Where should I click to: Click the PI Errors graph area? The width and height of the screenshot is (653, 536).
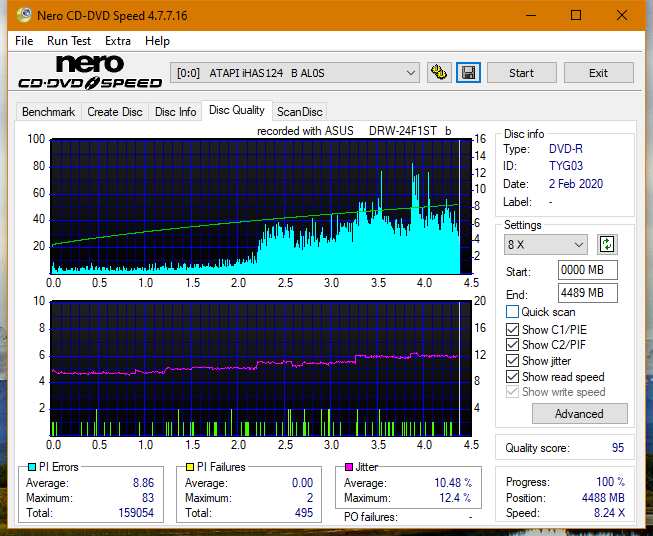[261, 207]
